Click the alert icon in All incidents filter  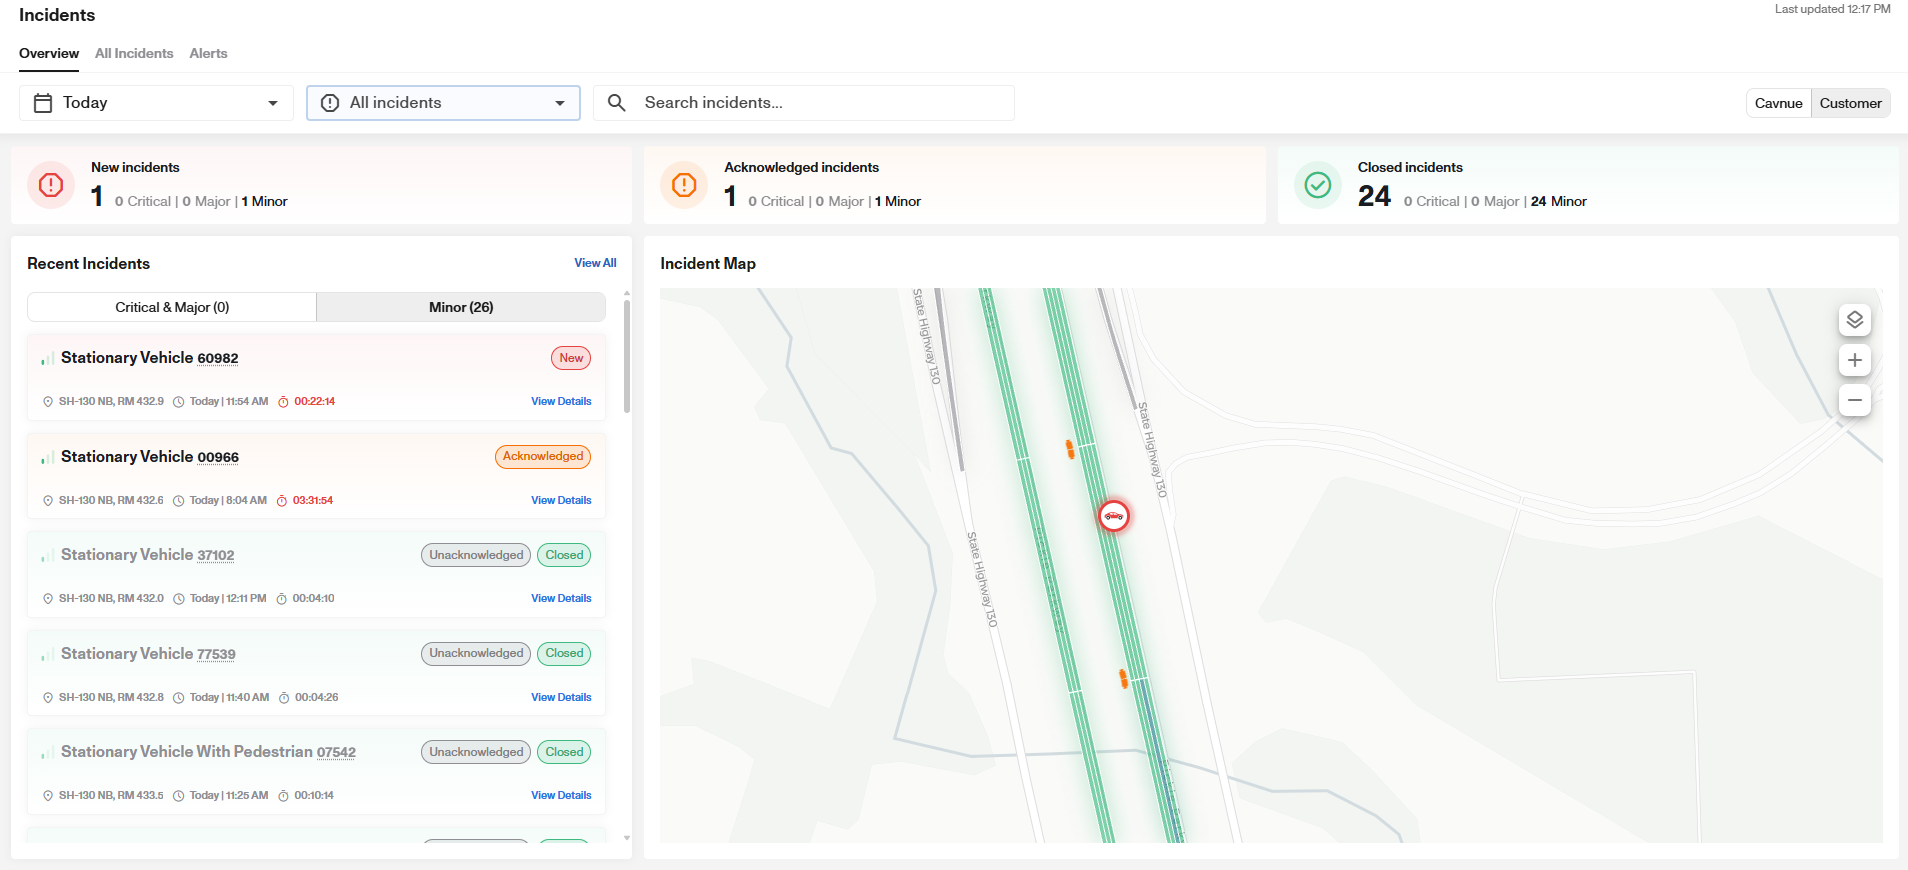(x=330, y=103)
